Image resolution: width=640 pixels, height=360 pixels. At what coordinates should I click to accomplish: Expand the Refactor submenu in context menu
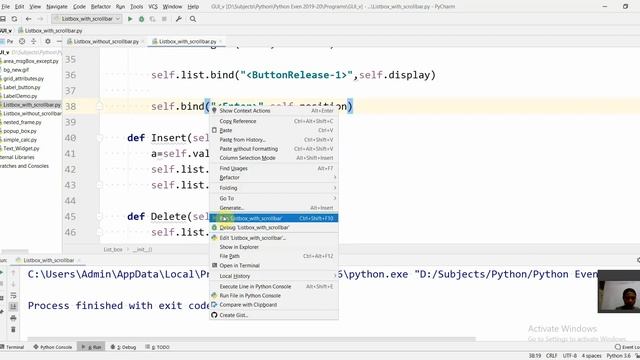(273, 177)
